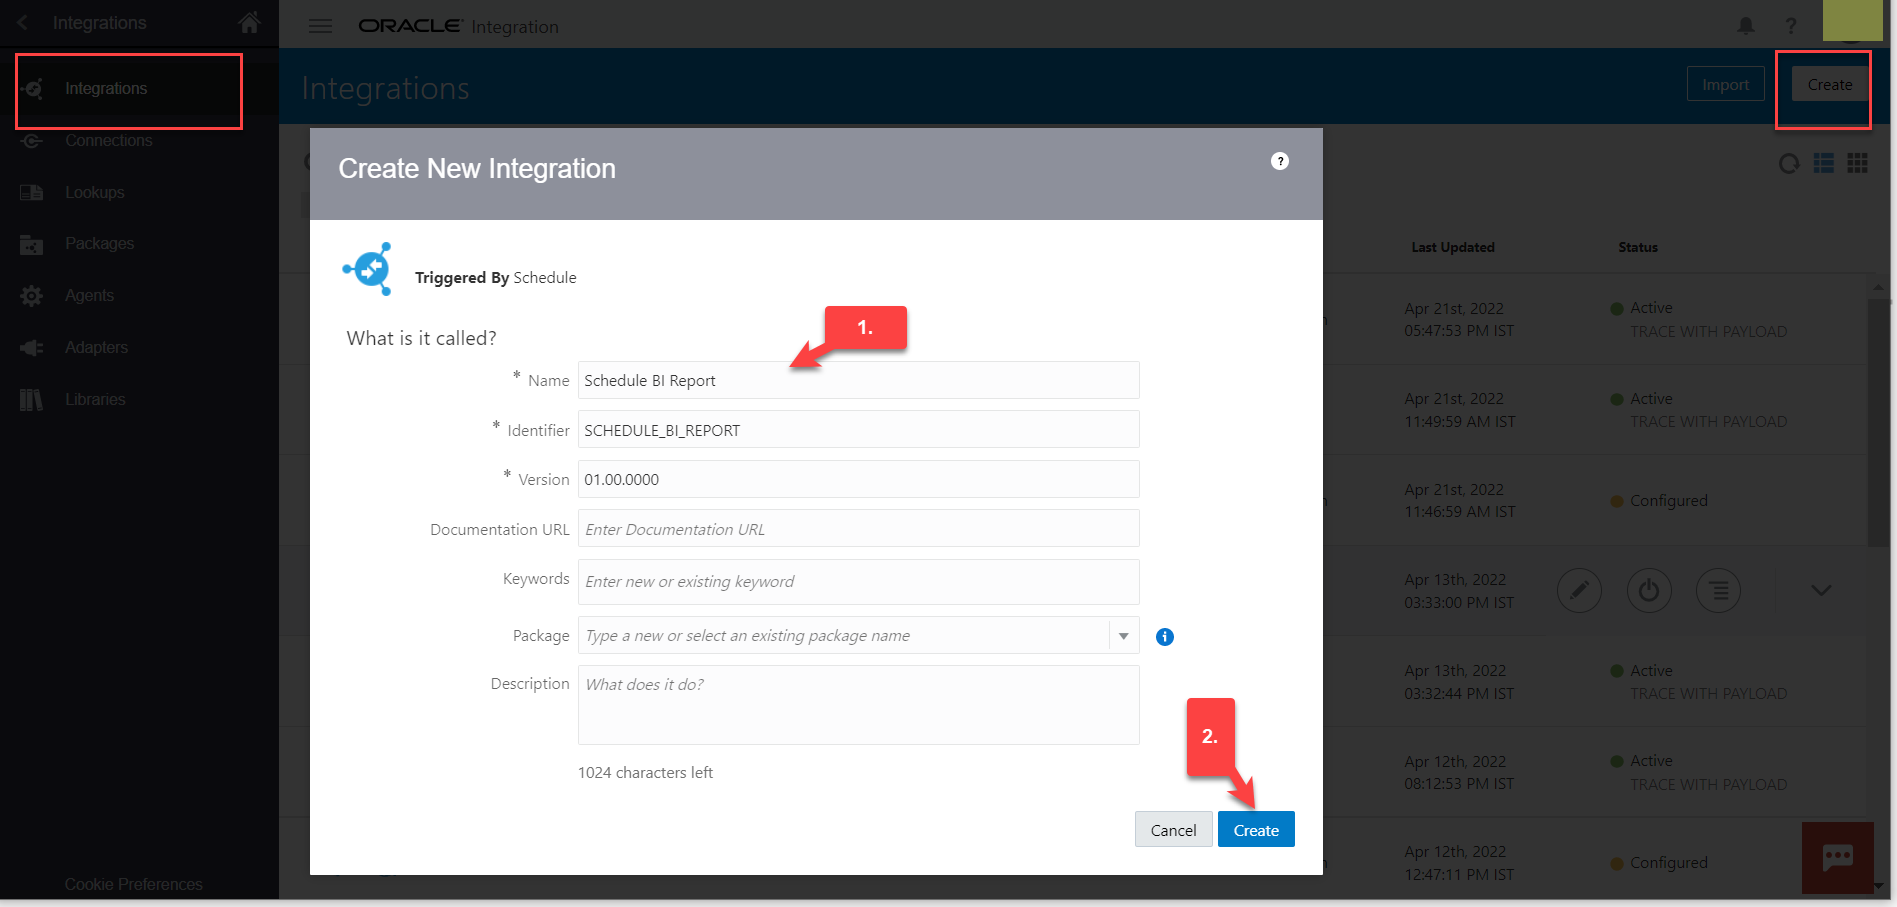
Task: Switch to list view layout
Action: coord(1823,164)
